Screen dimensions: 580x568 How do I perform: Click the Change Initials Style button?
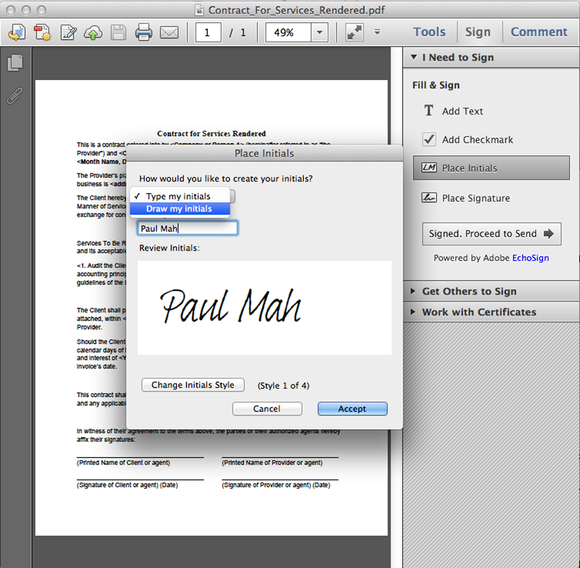pos(193,385)
